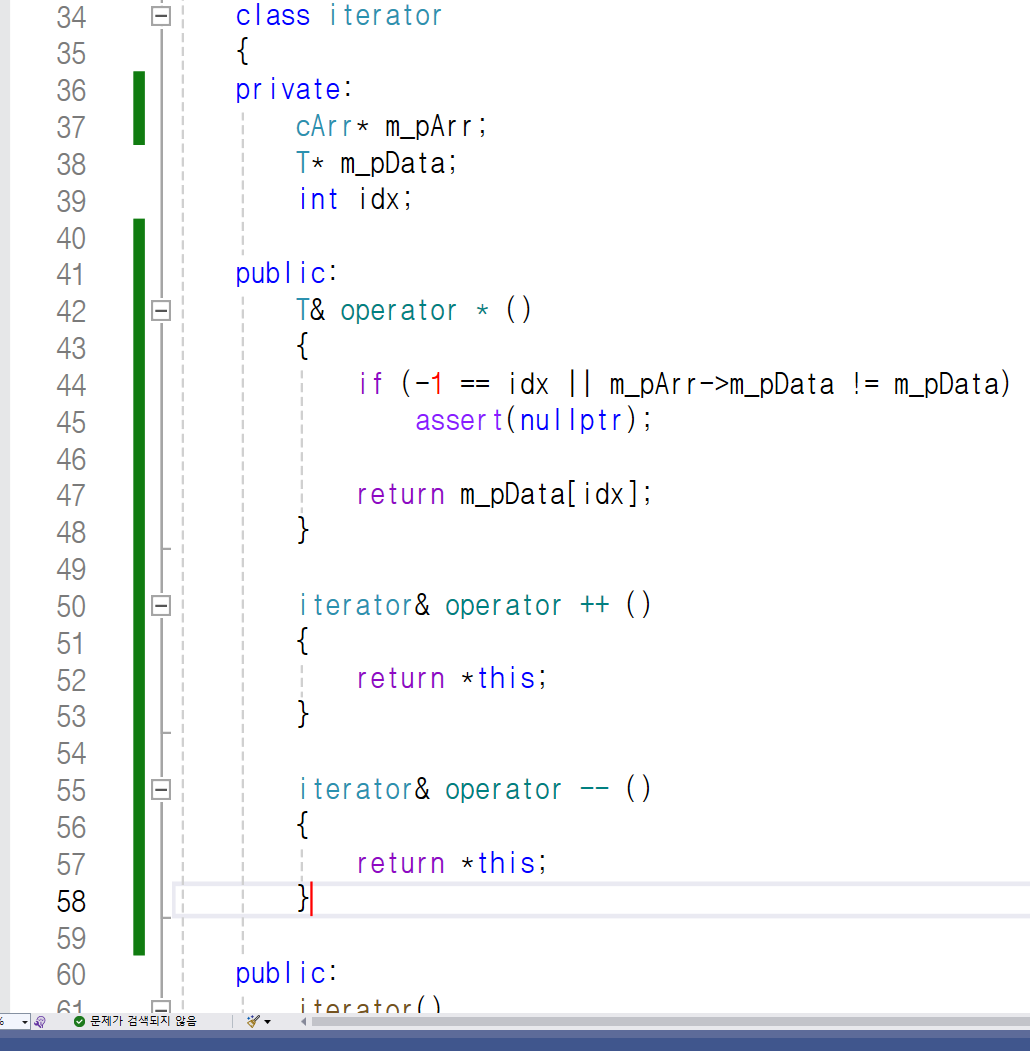Click the 'public' keyword on line 60

[281, 973]
